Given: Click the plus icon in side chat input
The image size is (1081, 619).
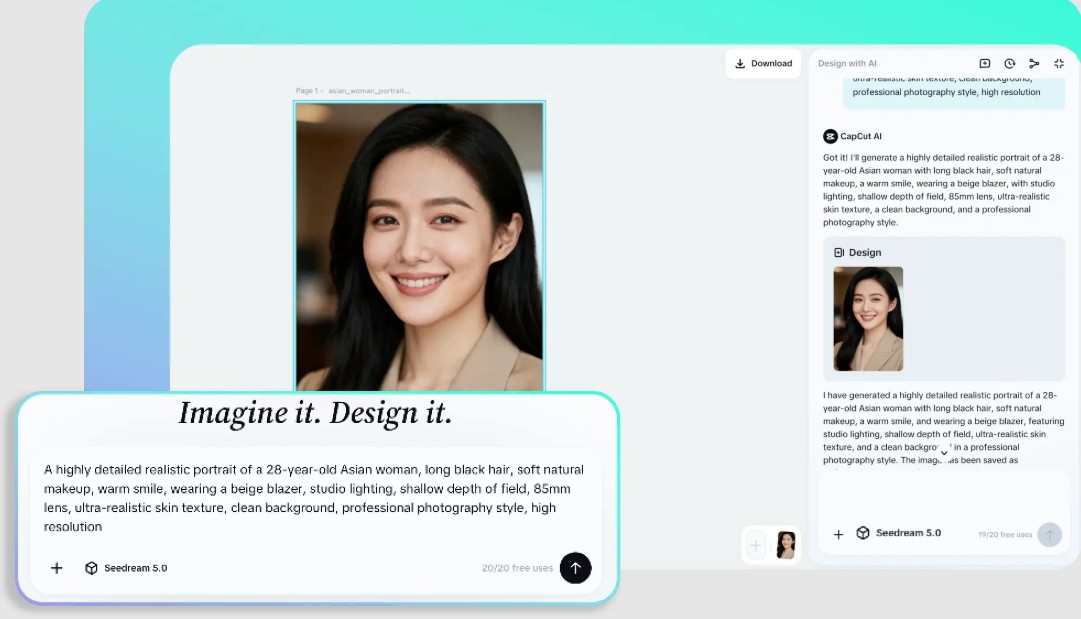Looking at the screenshot, I should [838, 534].
